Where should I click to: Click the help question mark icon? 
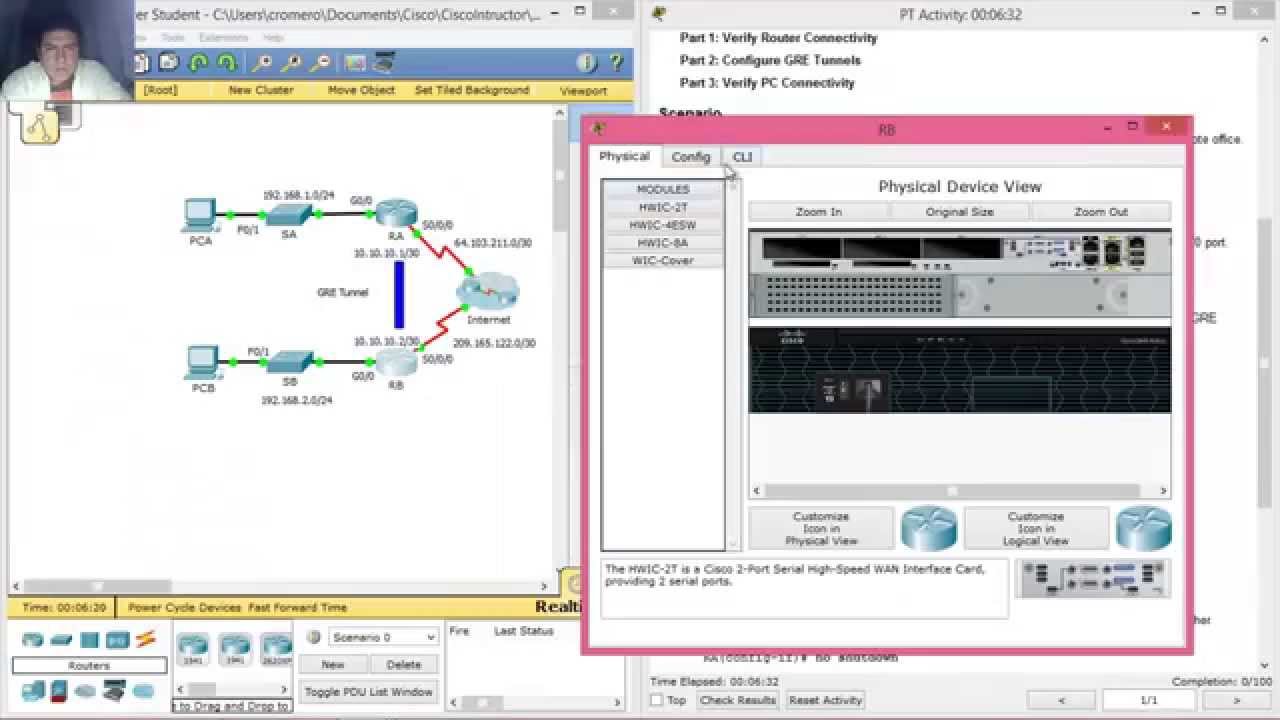[x=616, y=63]
